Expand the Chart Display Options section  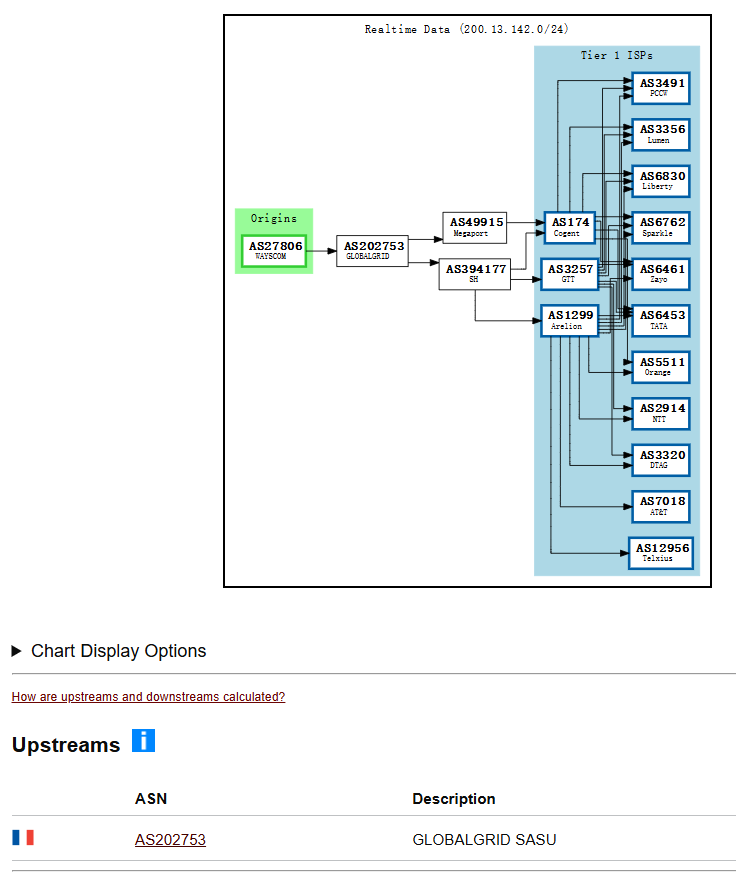tap(109, 650)
